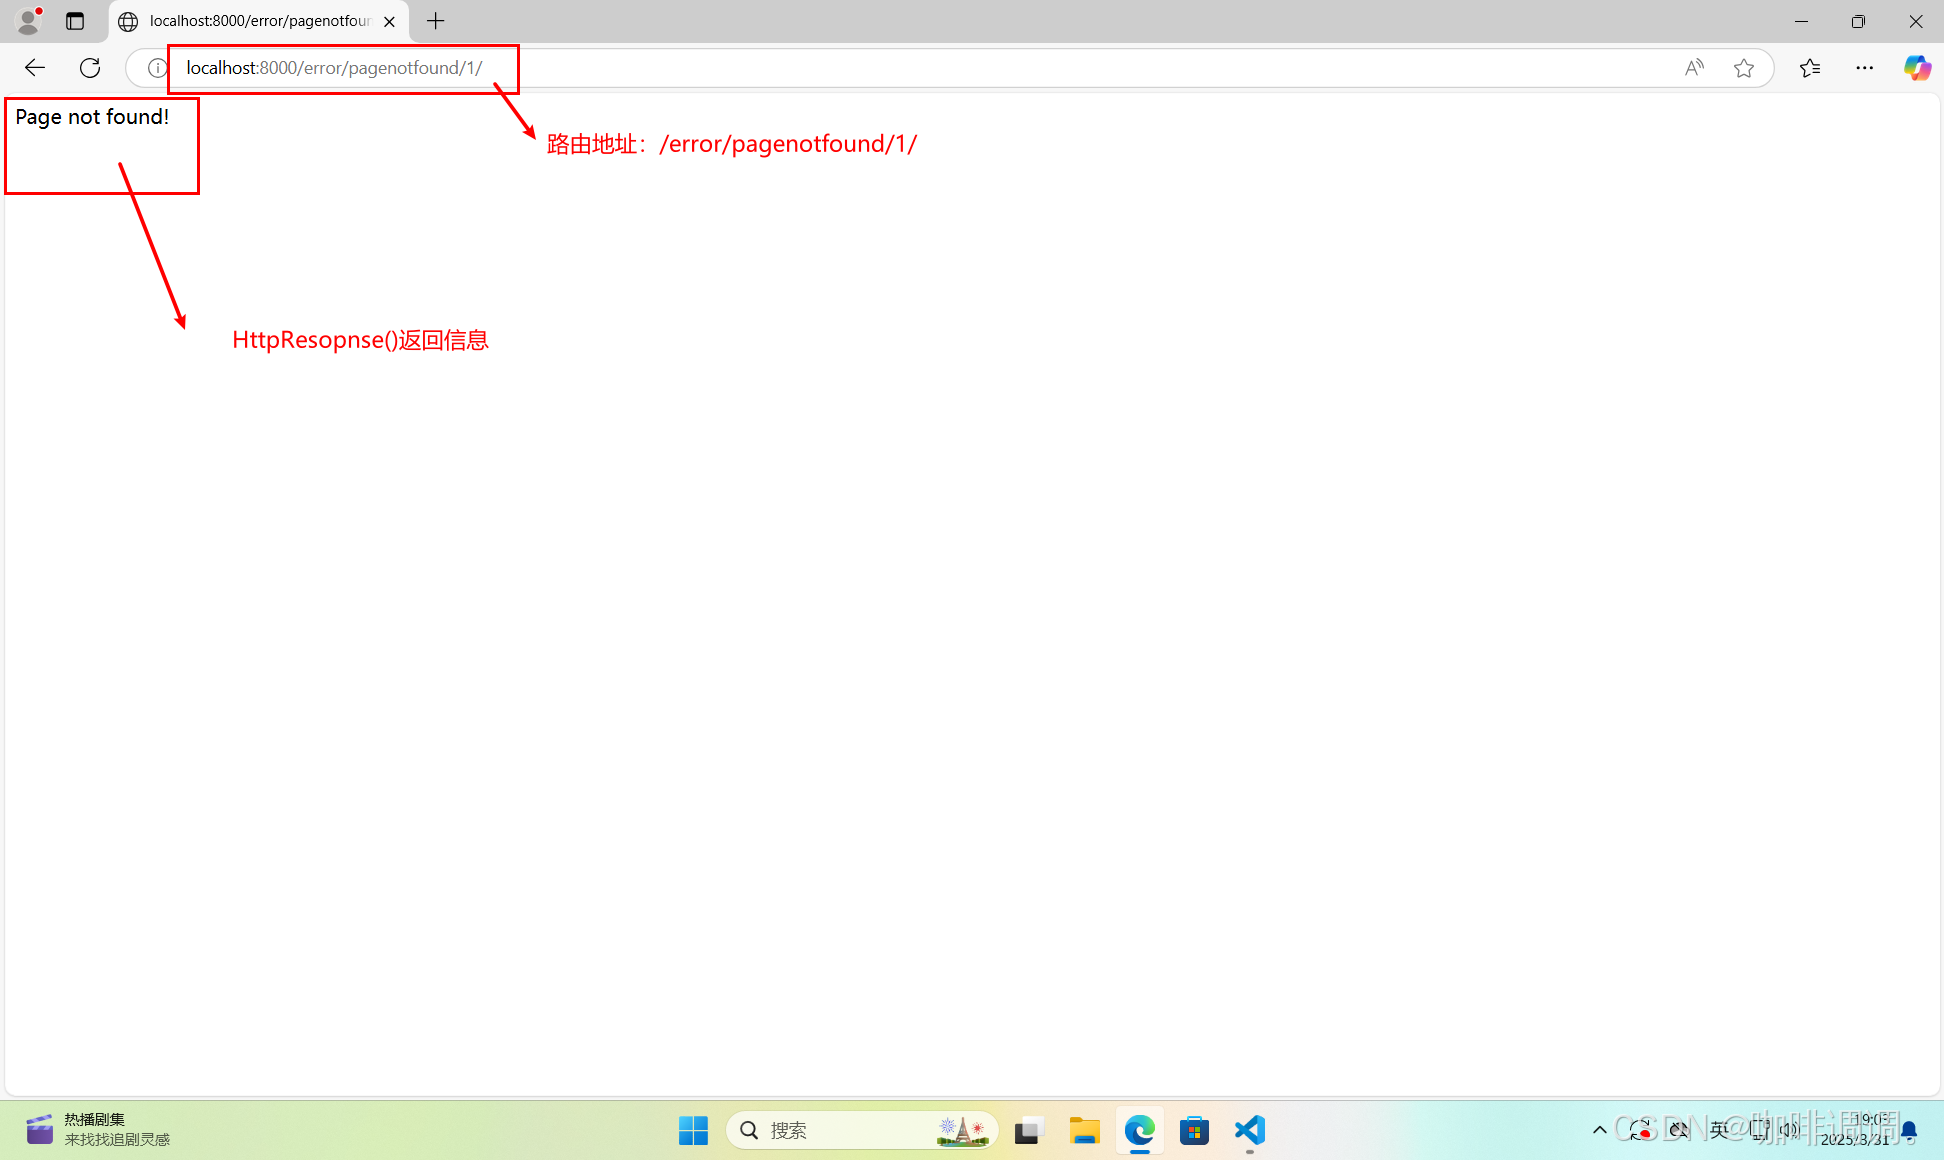Screen dimensions: 1944x1160
Task: Close the localhost pagenotfound tab
Action: click(390, 21)
